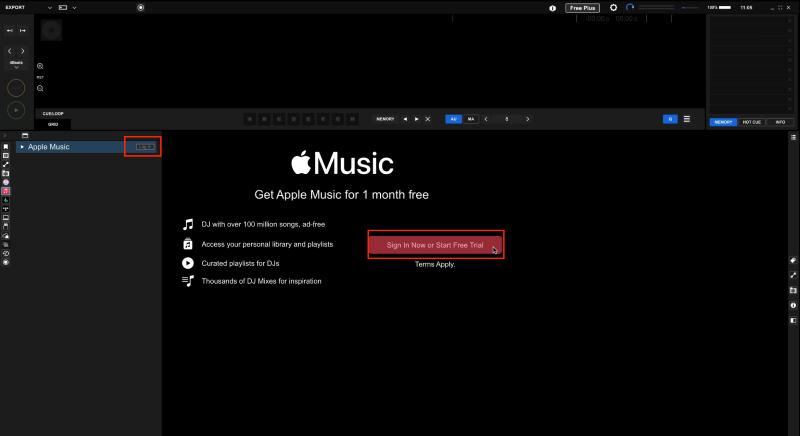This screenshot has height=436, width=800.
Task: Delete memory cue with X icon
Action: point(428,119)
